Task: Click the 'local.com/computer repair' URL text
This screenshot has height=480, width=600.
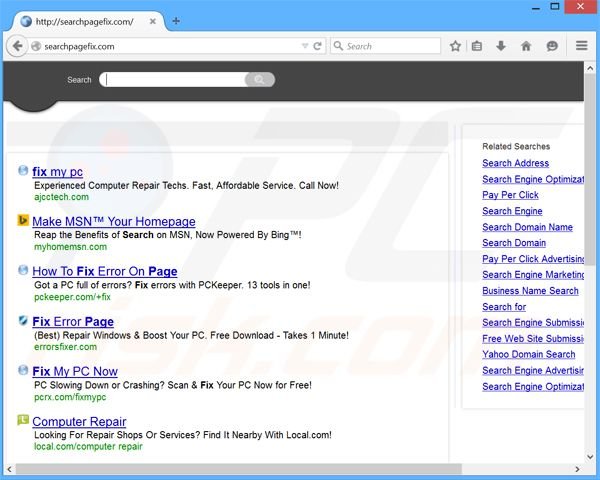Action: [88, 447]
